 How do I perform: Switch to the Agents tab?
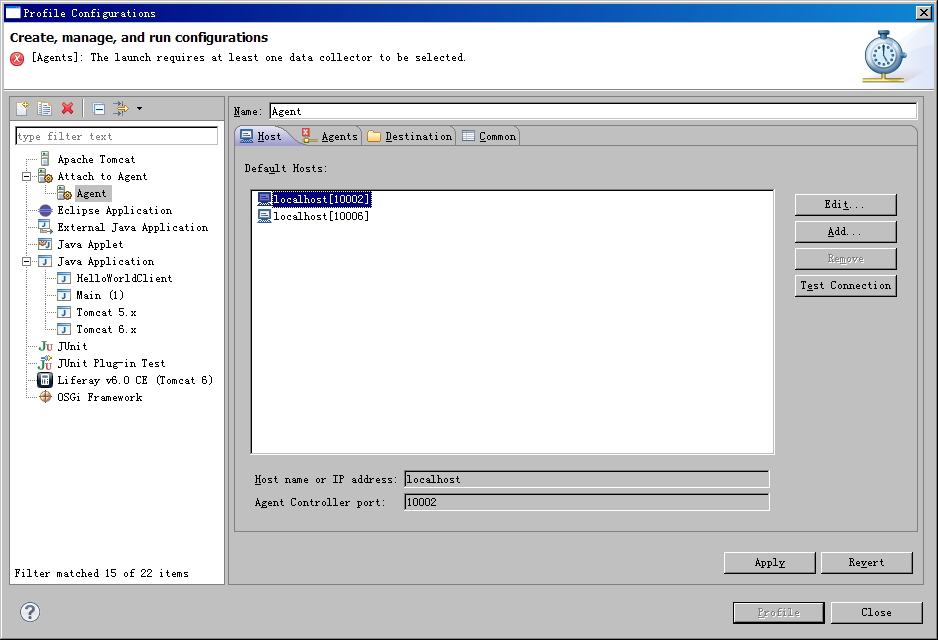(330, 136)
